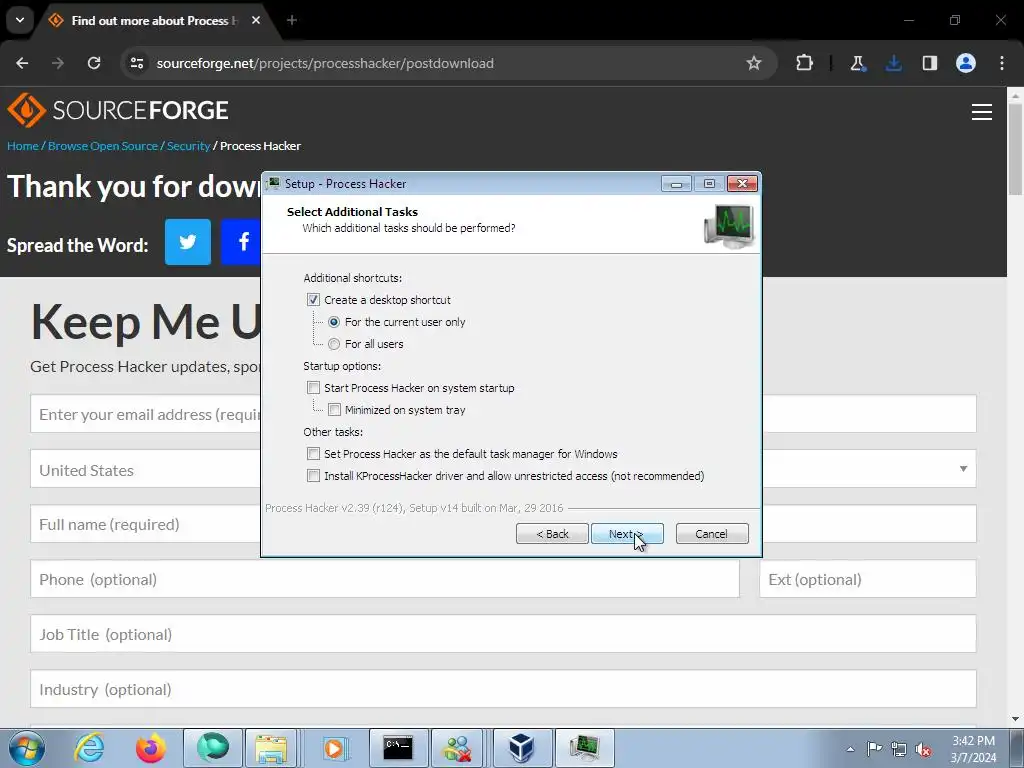Share on Facebook
This screenshot has width=1024, height=768.
click(241, 242)
